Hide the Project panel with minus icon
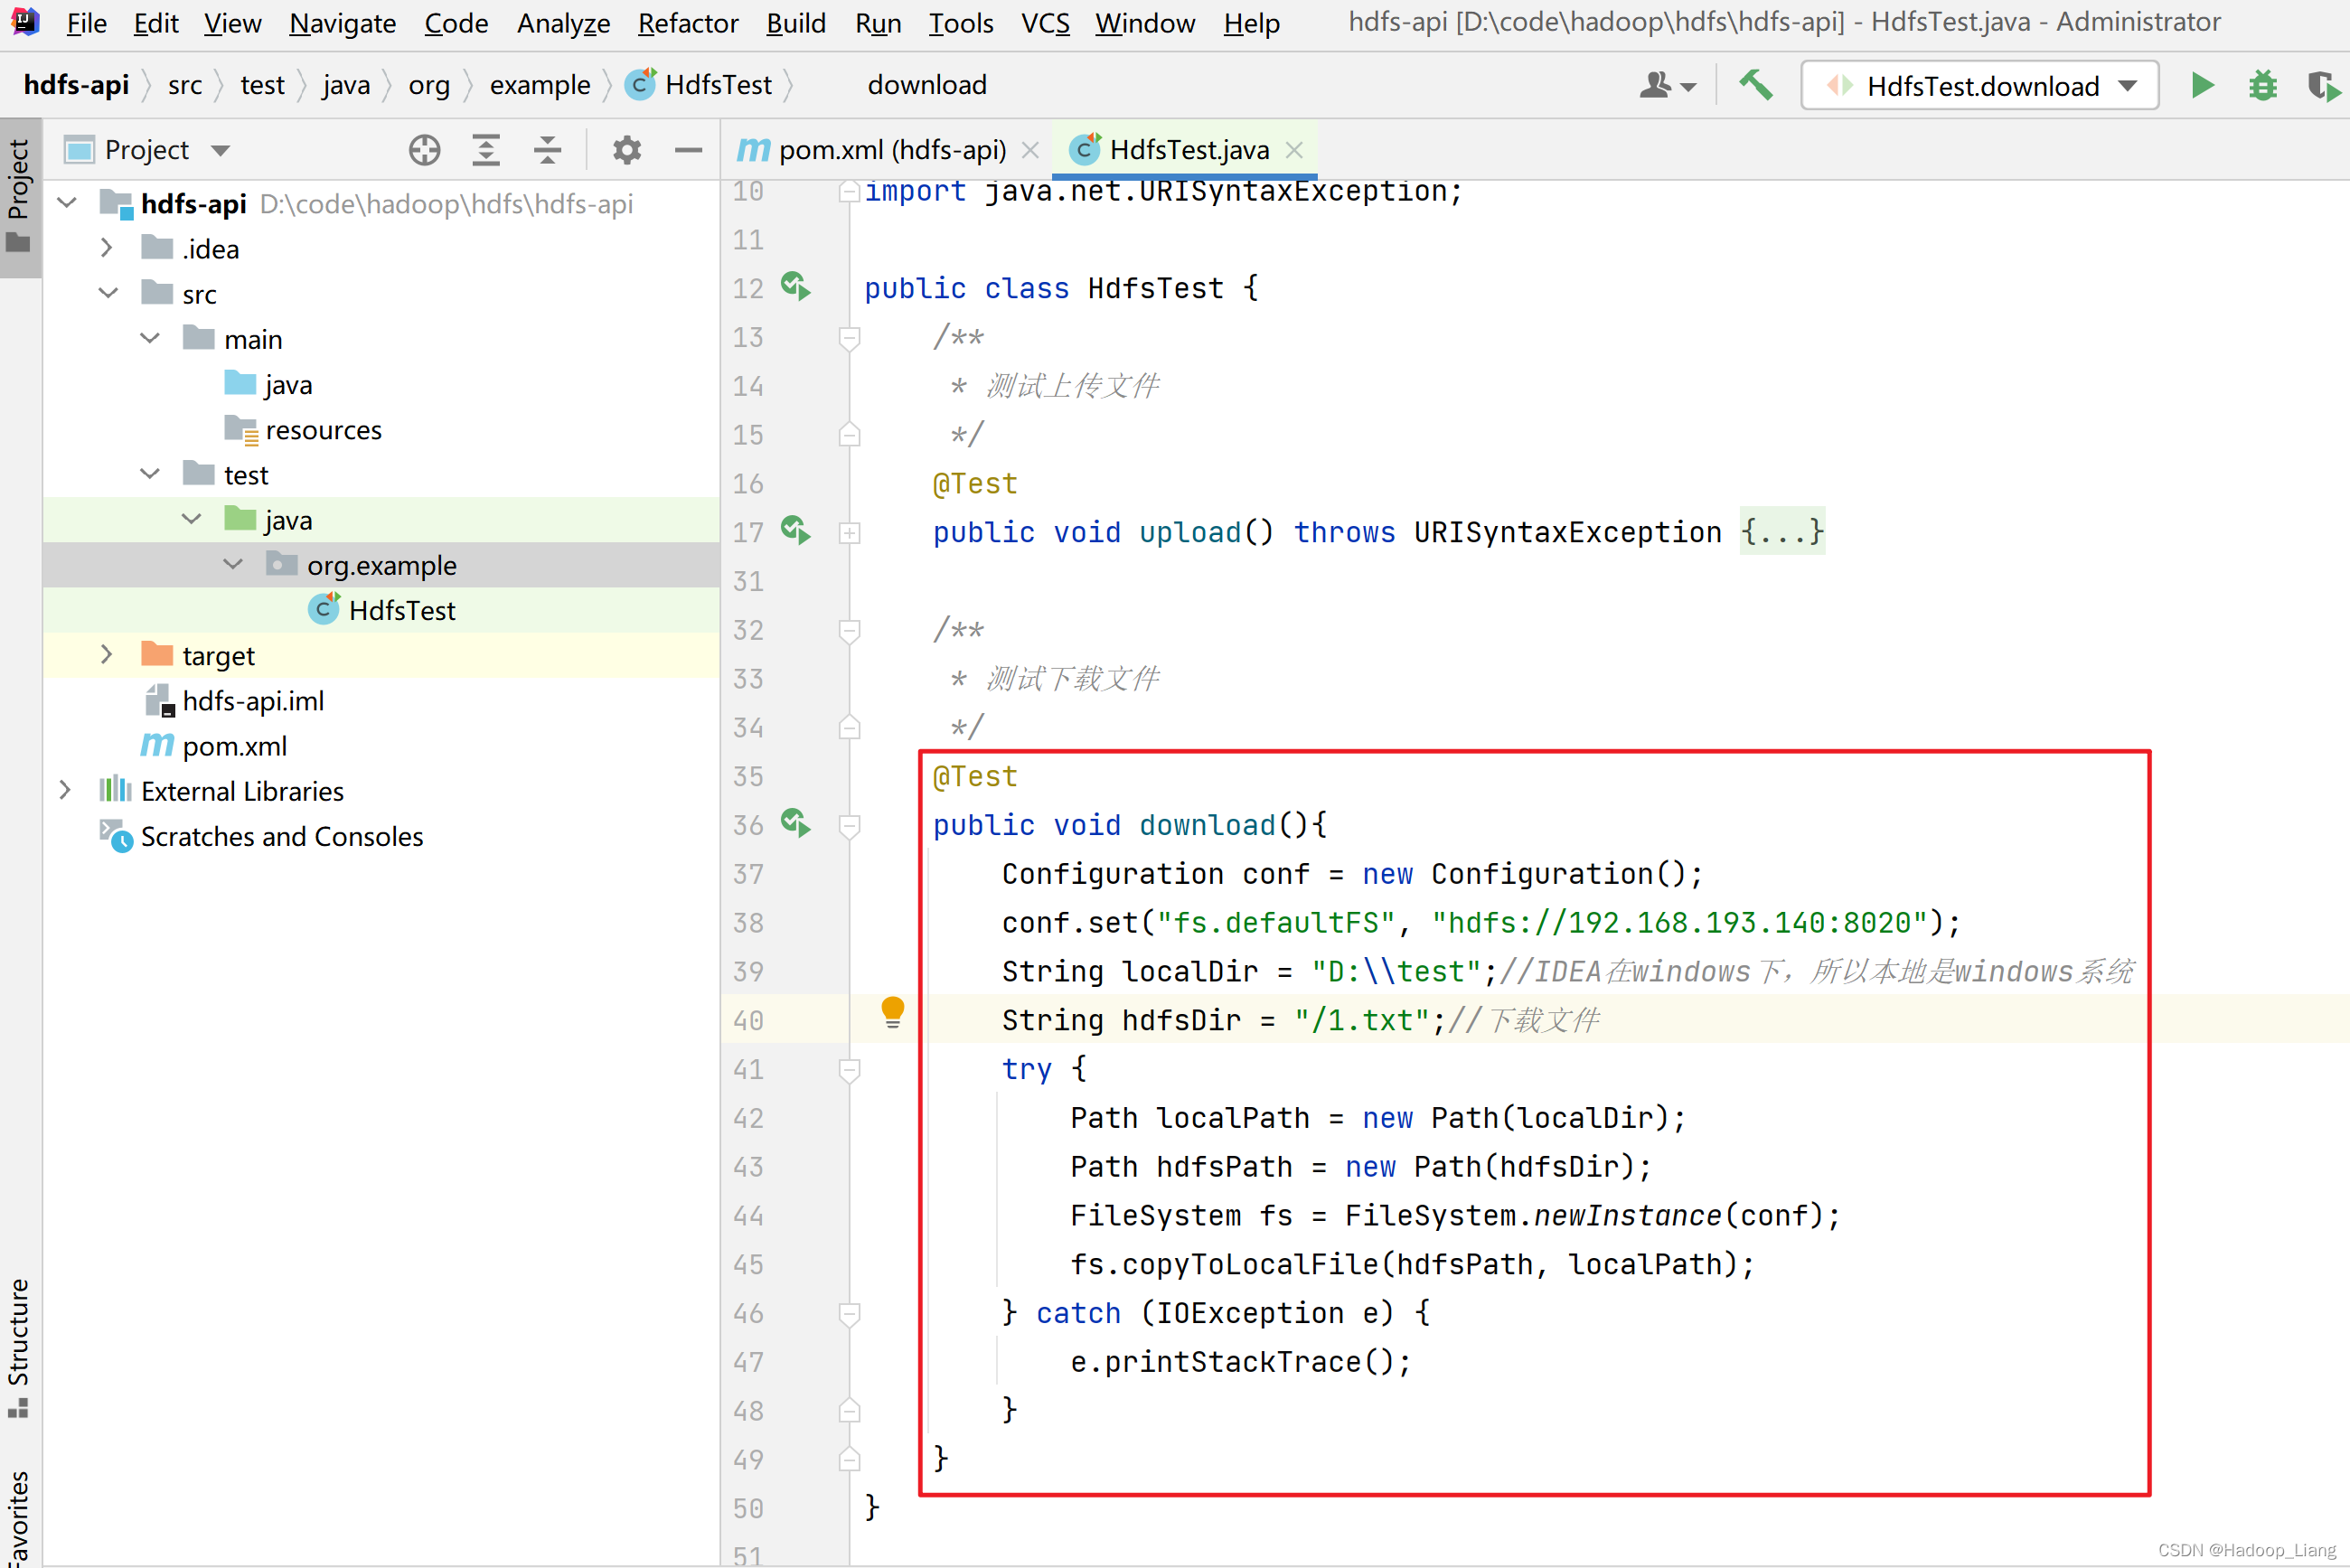 tap(688, 150)
